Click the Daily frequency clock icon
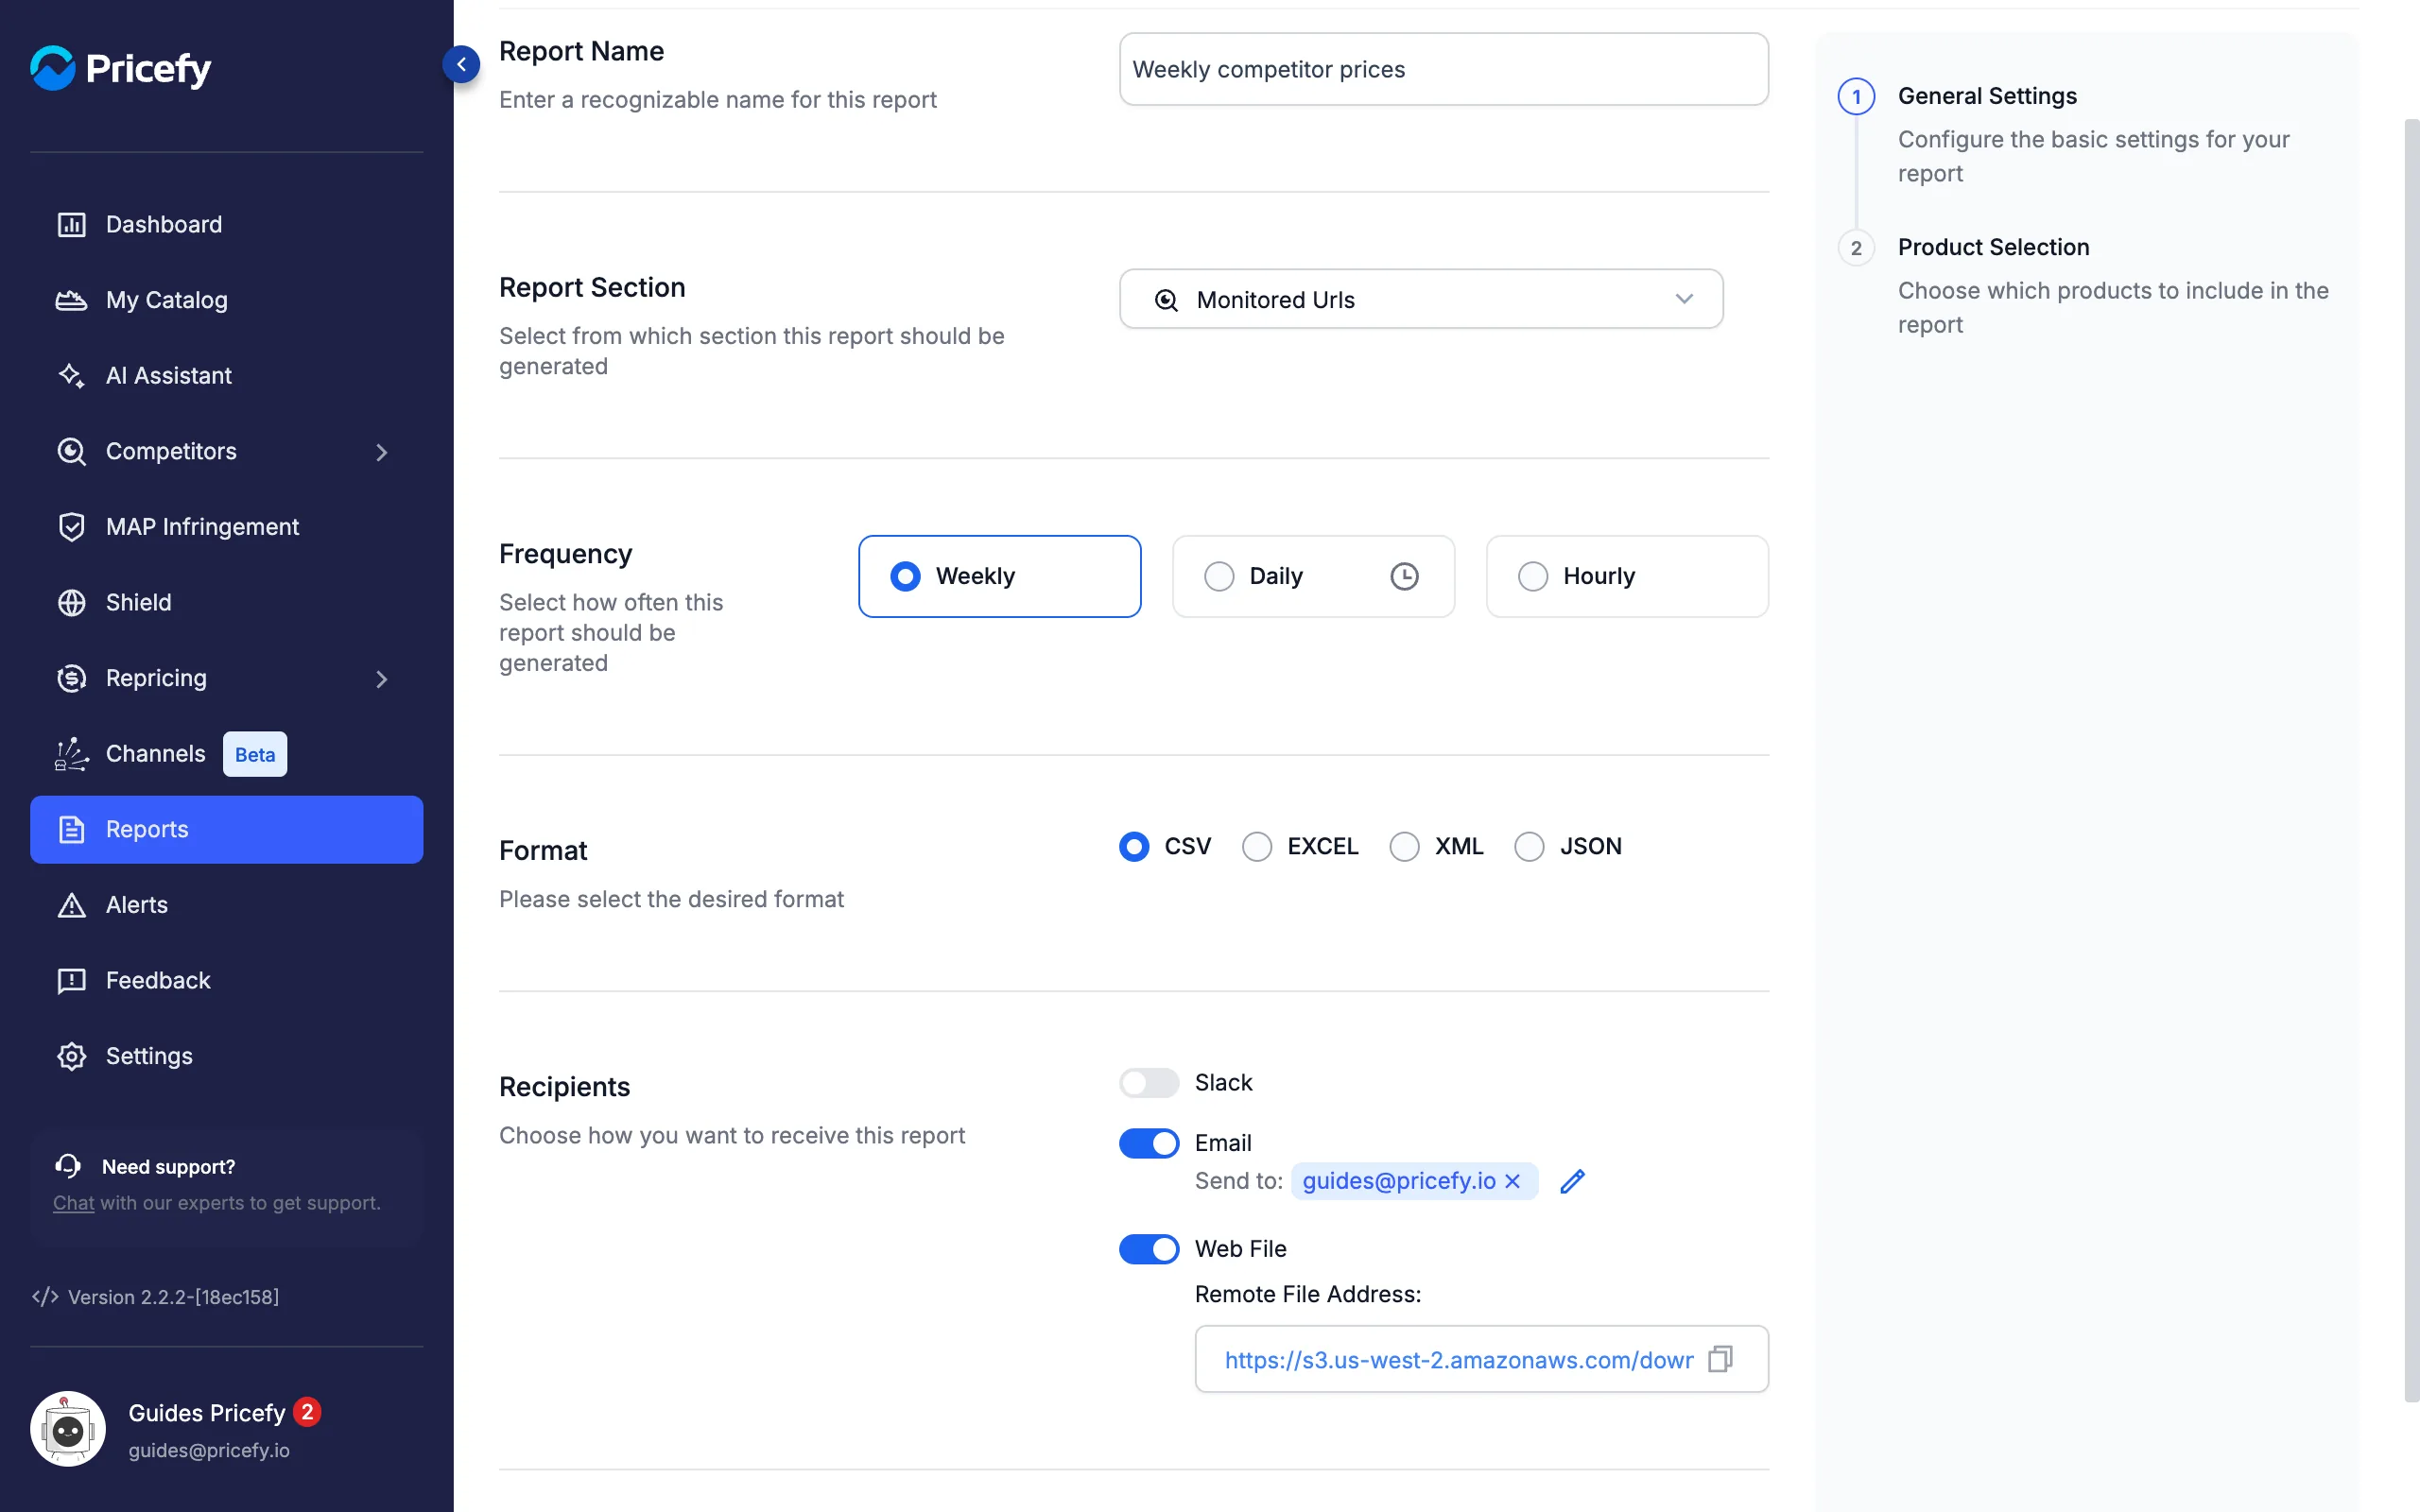 tap(1404, 576)
